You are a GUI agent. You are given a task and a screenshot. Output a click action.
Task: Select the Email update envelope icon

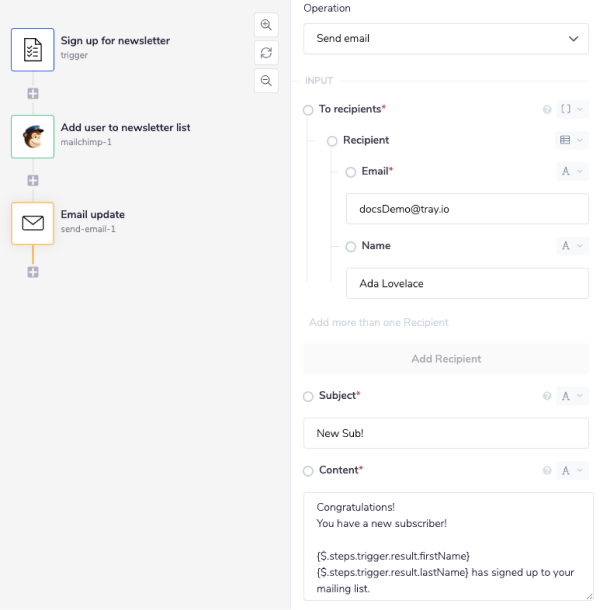click(33, 223)
